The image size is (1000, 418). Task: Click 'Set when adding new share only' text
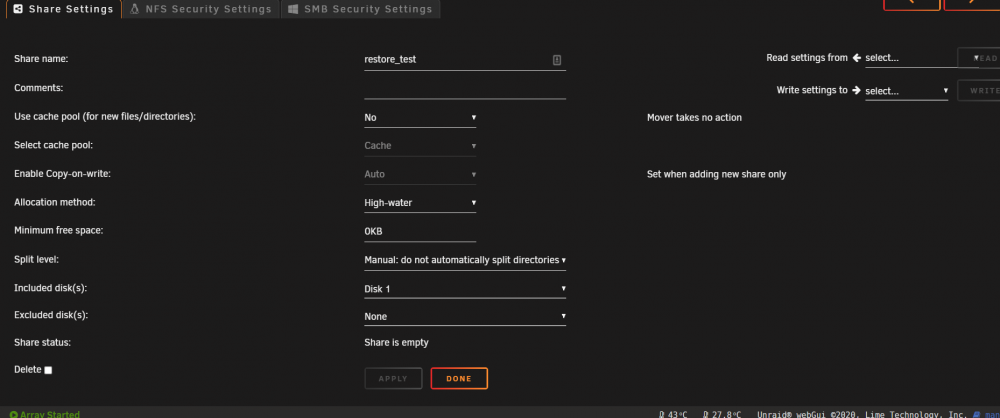(x=716, y=174)
